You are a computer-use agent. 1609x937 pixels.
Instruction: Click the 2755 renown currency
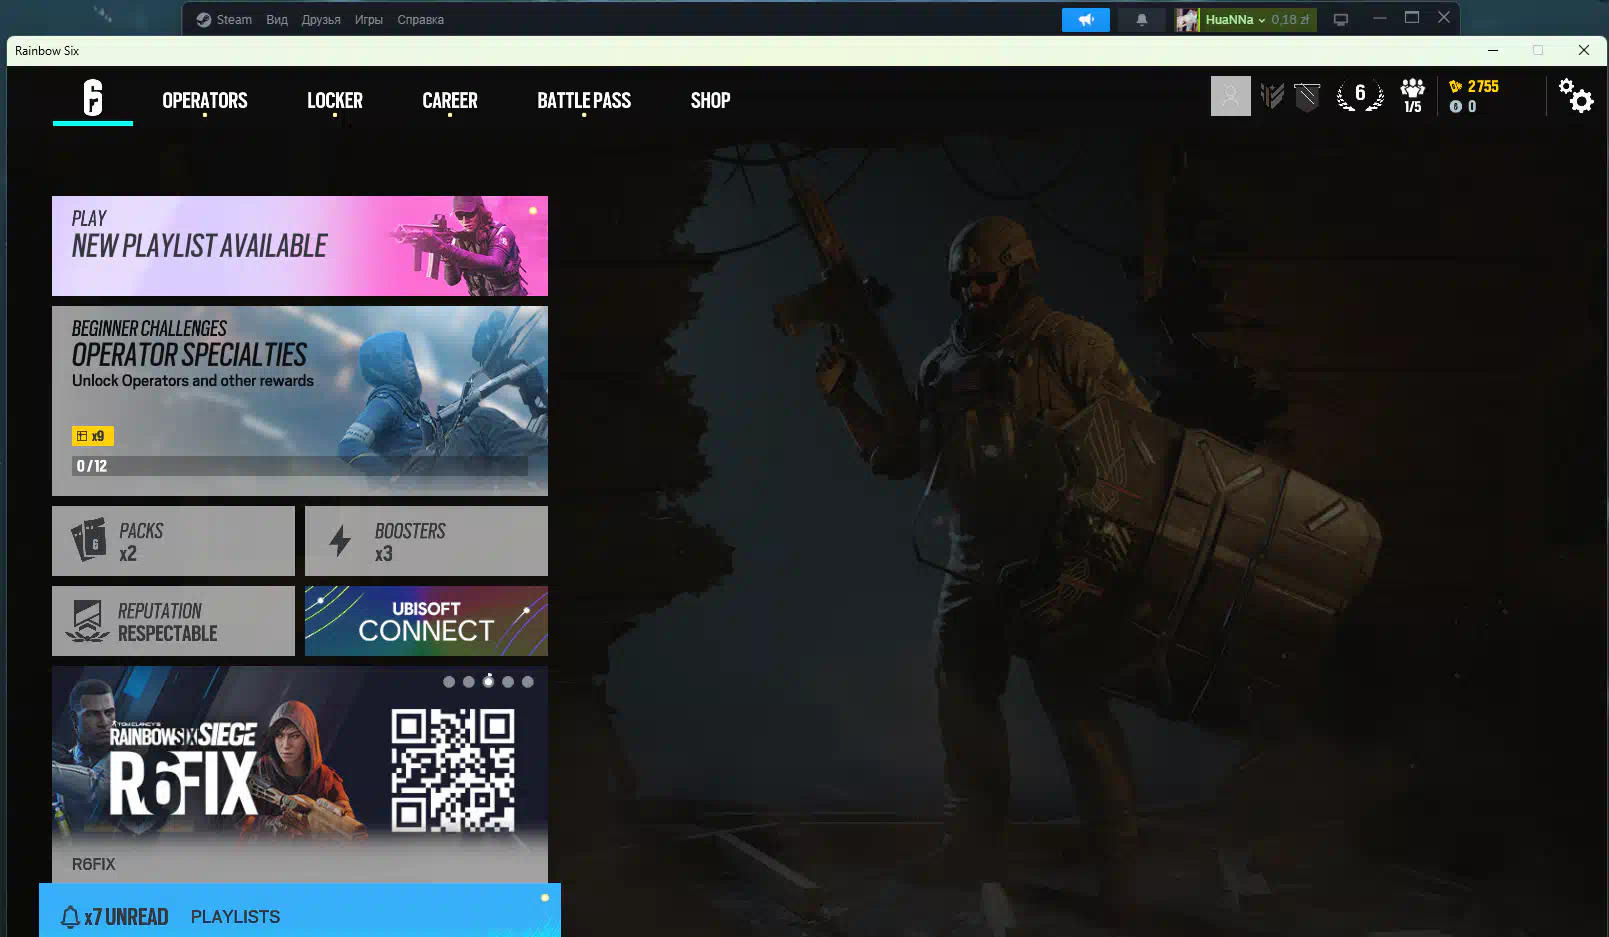coord(1474,86)
